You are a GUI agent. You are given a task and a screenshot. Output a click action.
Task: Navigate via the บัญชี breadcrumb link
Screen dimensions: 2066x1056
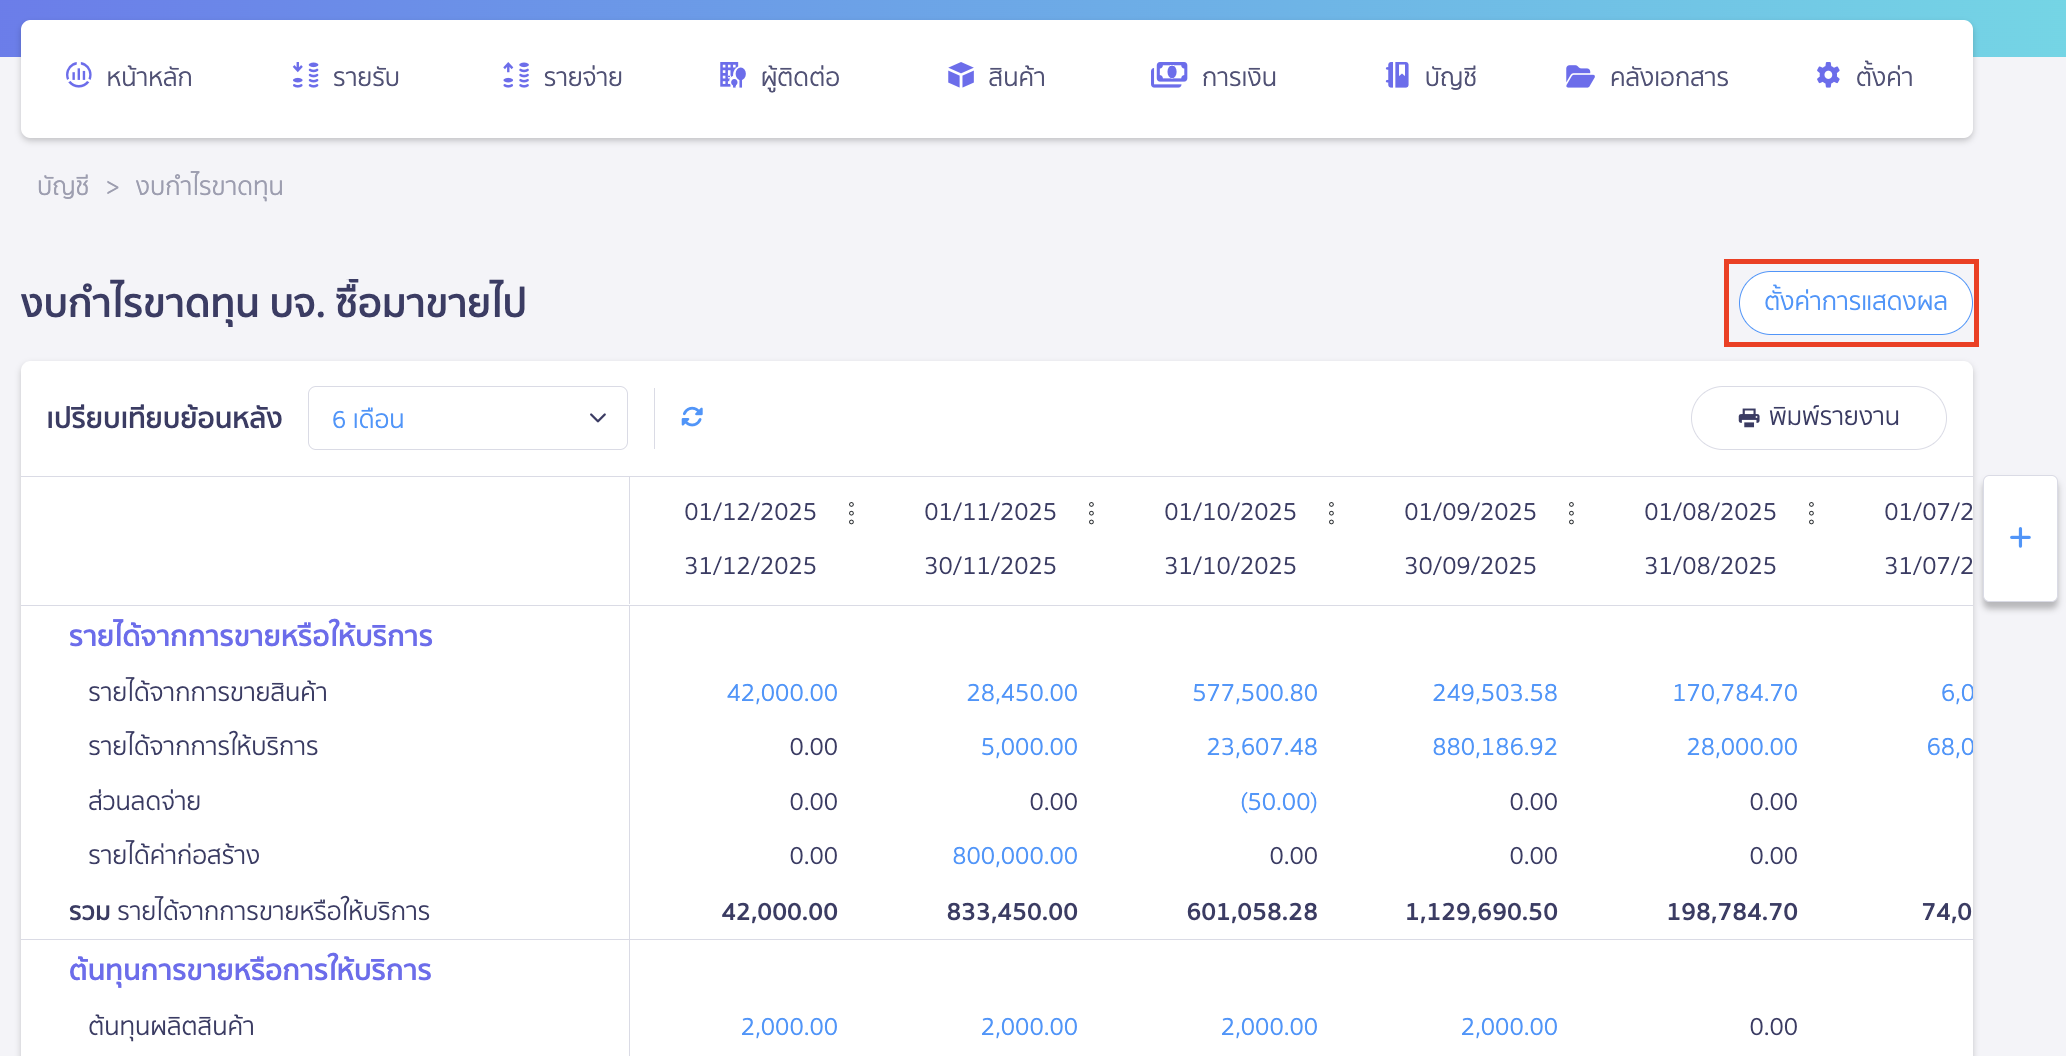(62, 185)
